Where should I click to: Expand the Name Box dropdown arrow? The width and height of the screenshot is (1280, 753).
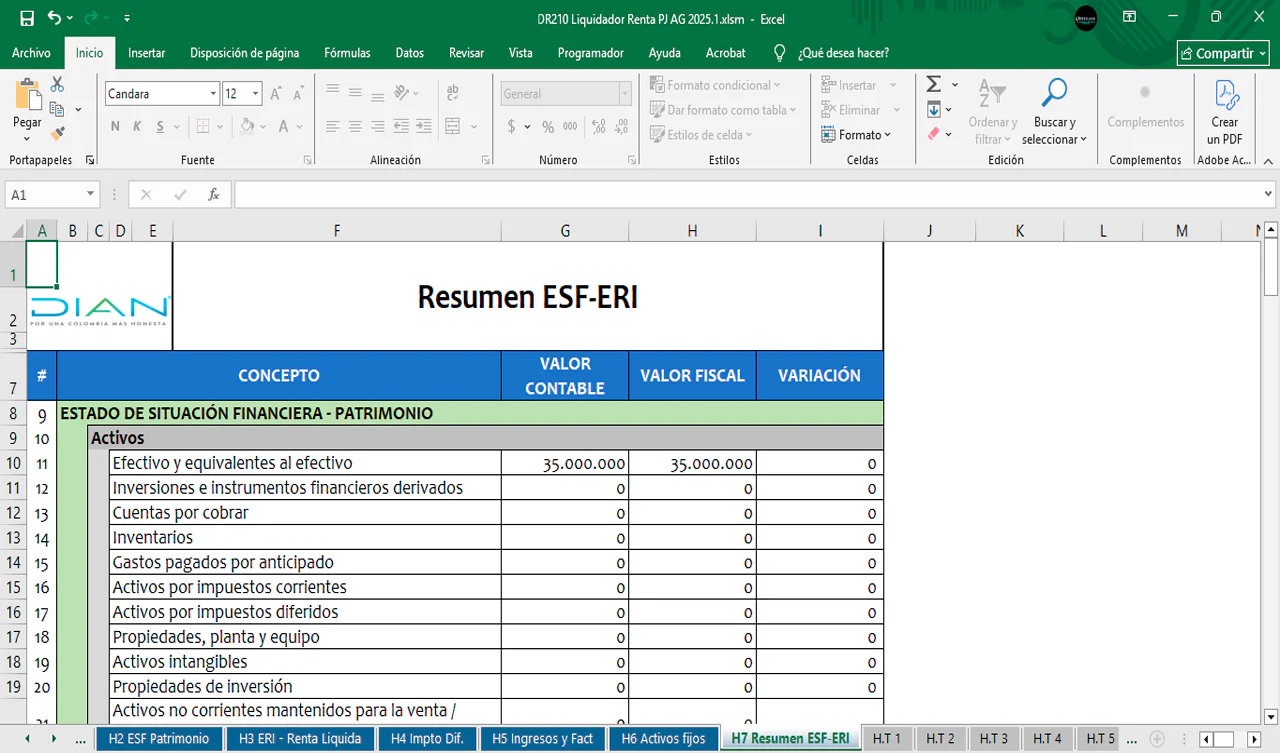pos(90,195)
